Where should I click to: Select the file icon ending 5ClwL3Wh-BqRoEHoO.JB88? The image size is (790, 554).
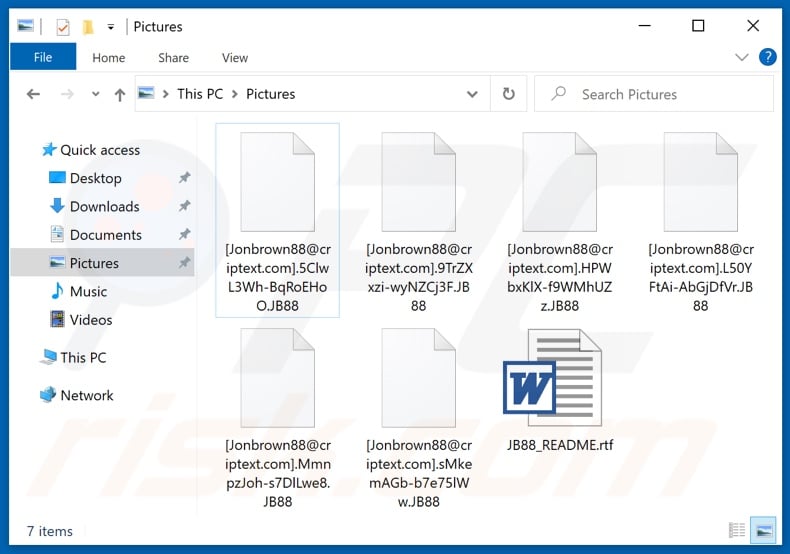point(278,182)
